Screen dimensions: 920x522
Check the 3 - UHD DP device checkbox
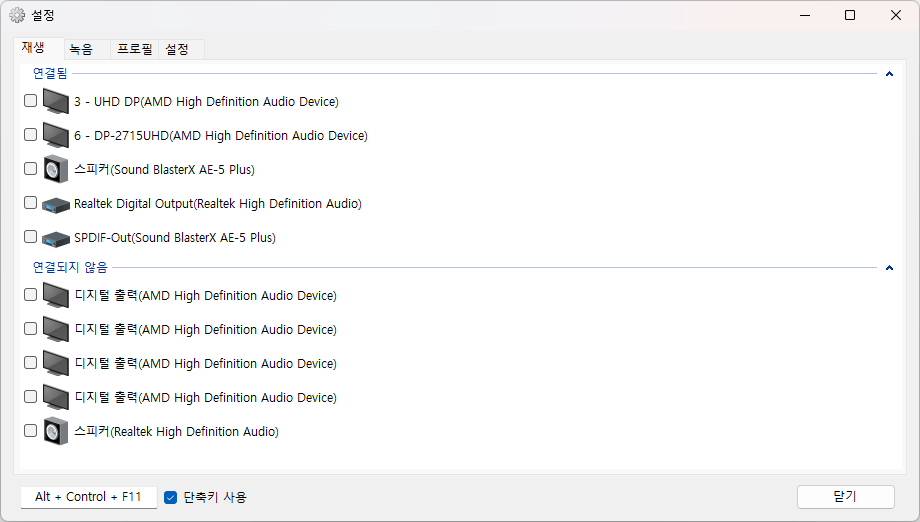(x=31, y=100)
